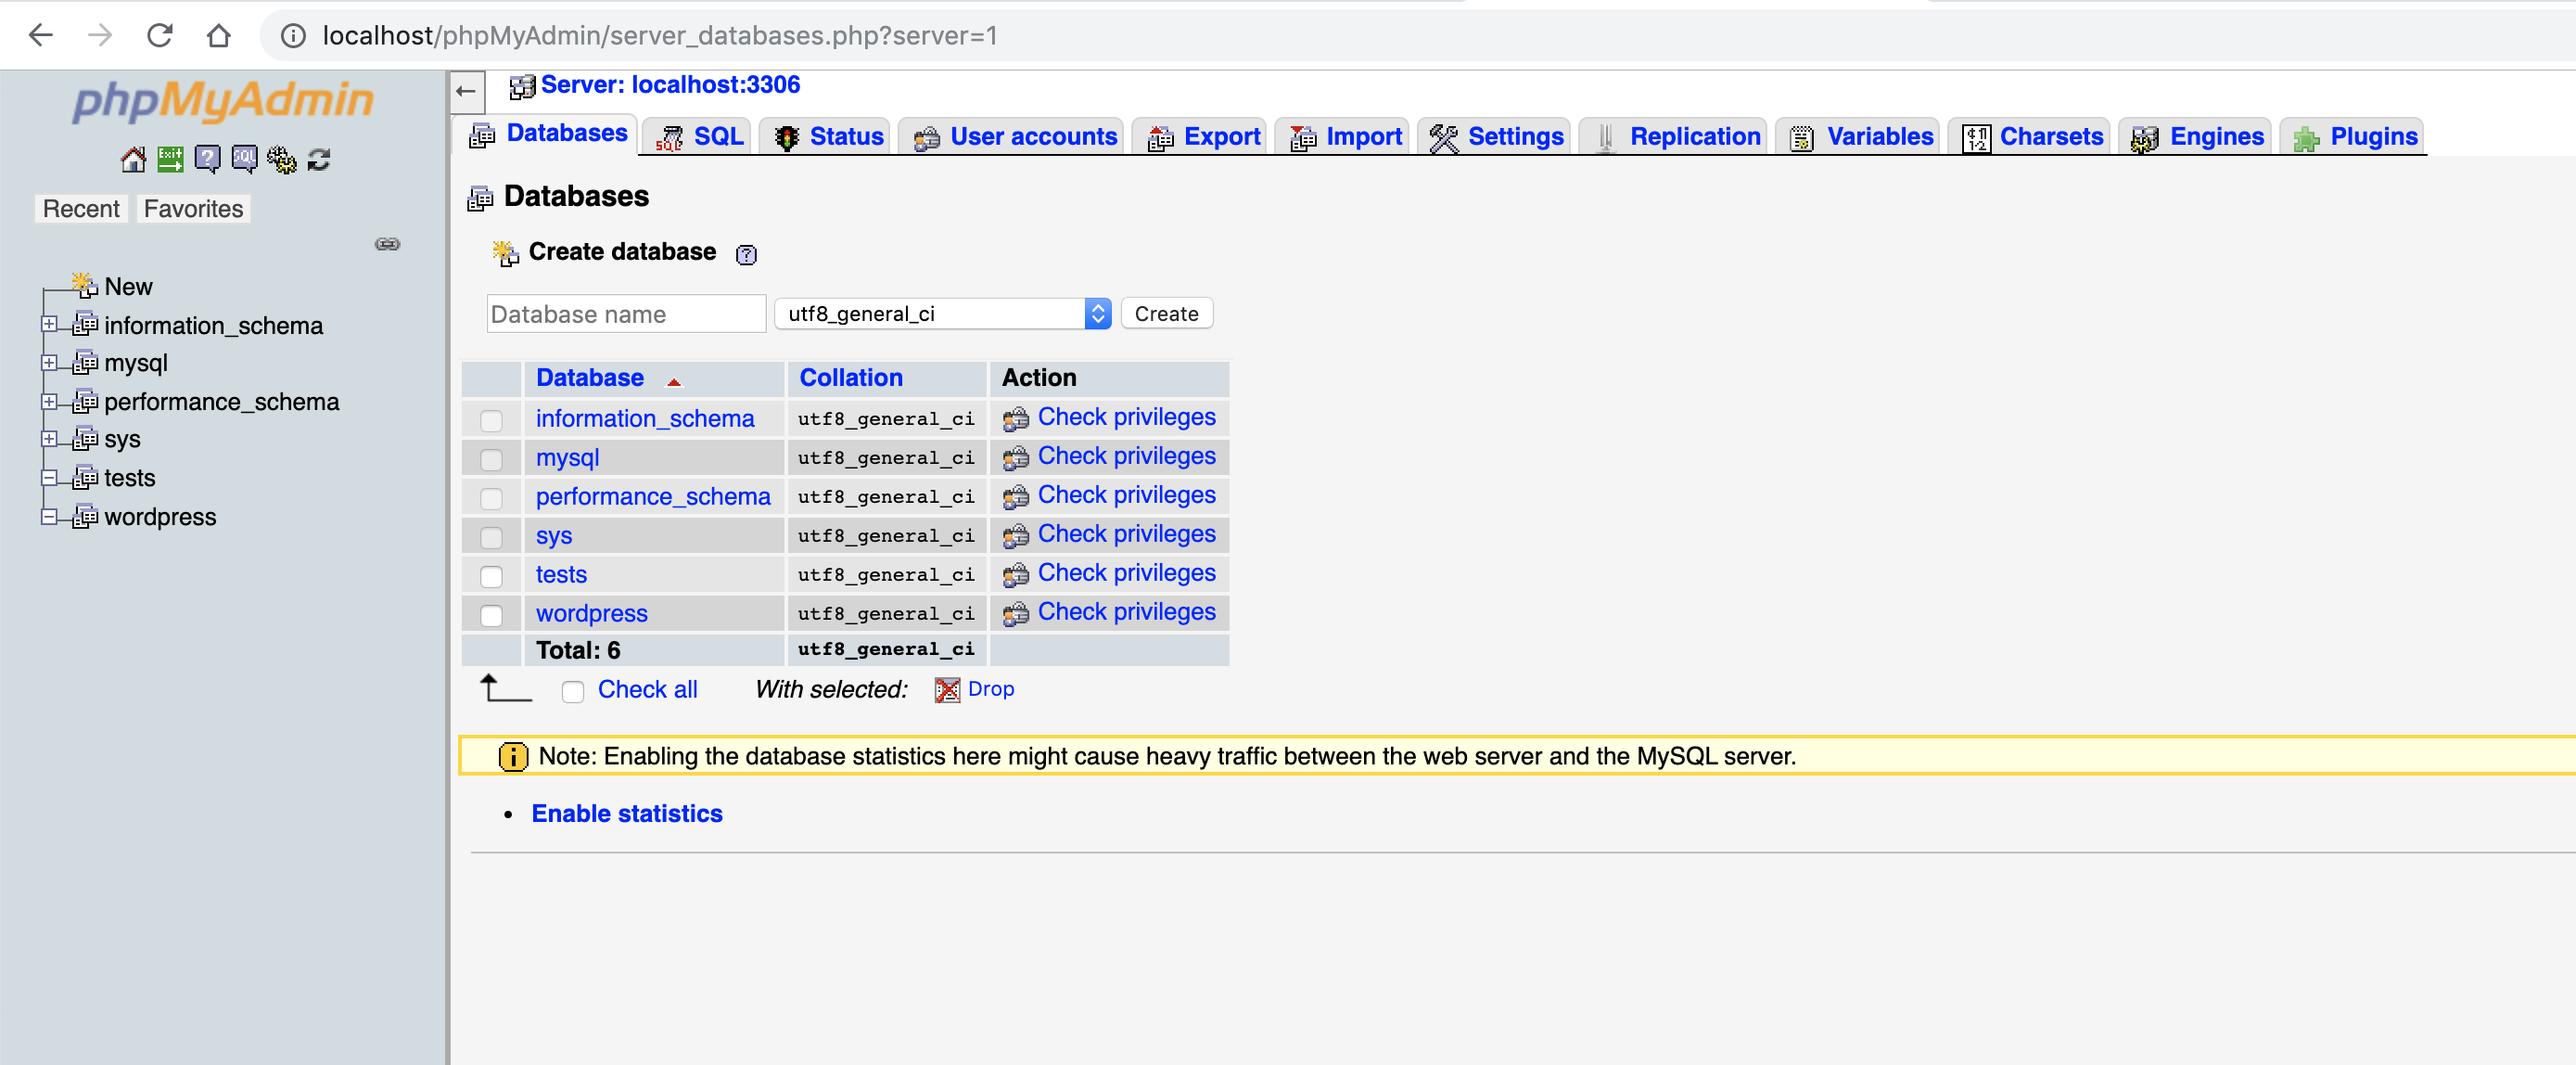Tick the sys row checkbox

pyautogui.click(x=491, y=537)
